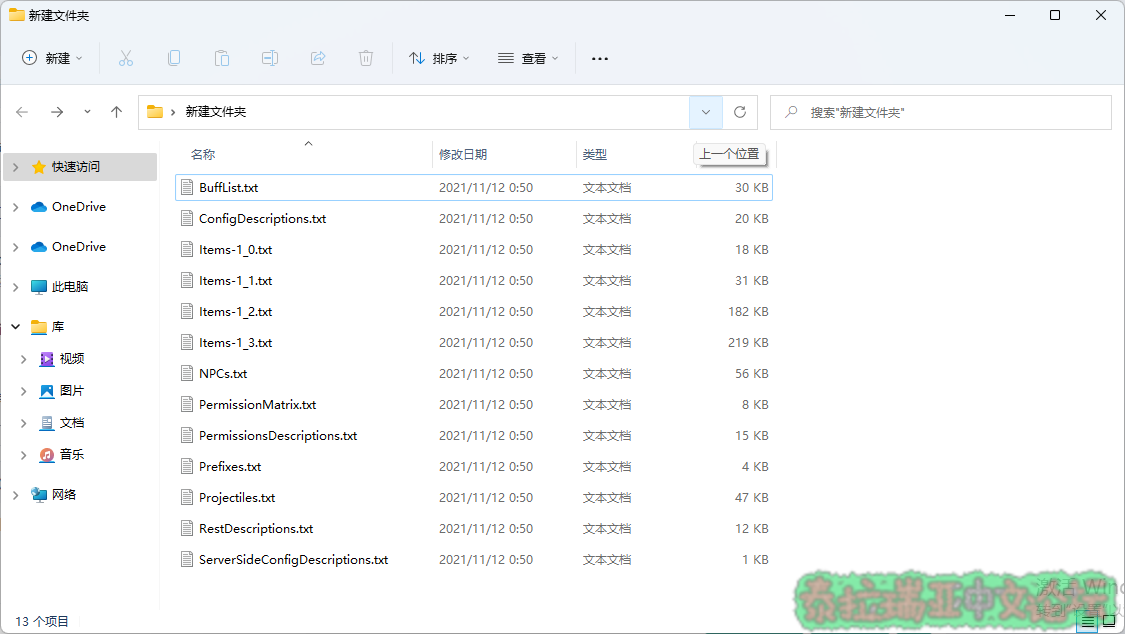Viewport: 1125px width, 634px height.
Task: Open the 查看 (View) dropdown
Action: click(528, 58)
